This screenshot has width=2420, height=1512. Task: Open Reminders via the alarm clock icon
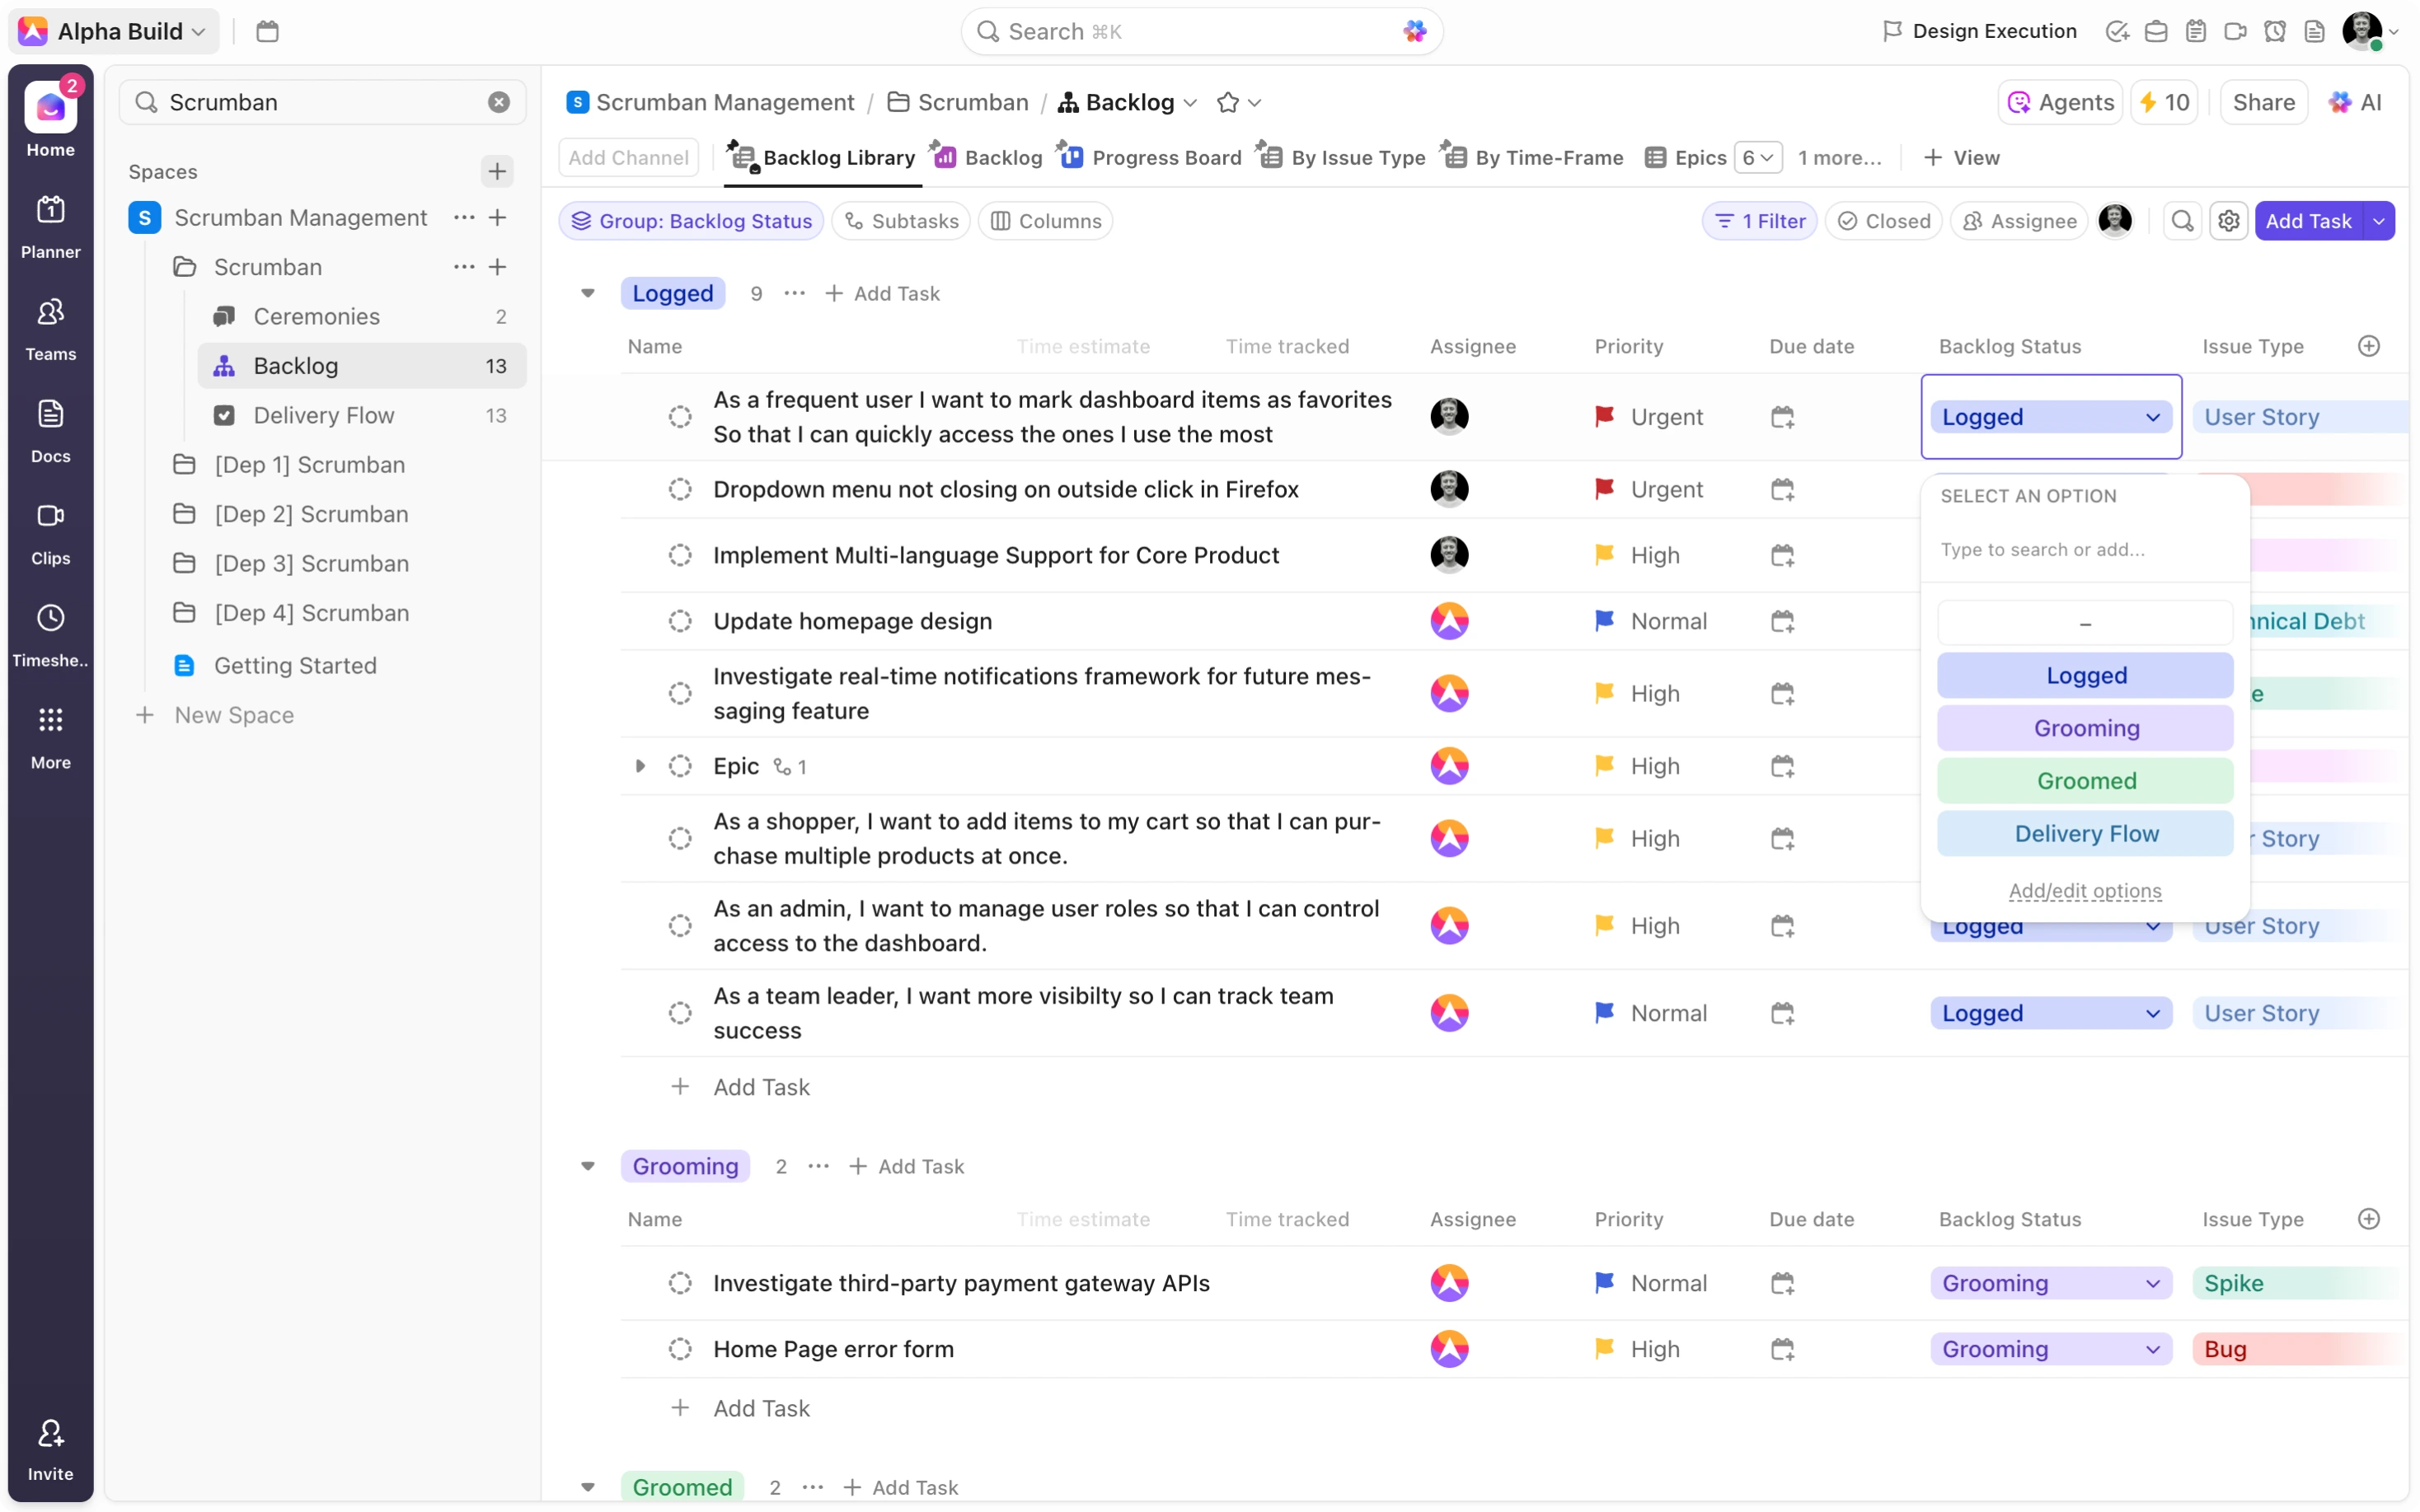(x=2274, y=31)
